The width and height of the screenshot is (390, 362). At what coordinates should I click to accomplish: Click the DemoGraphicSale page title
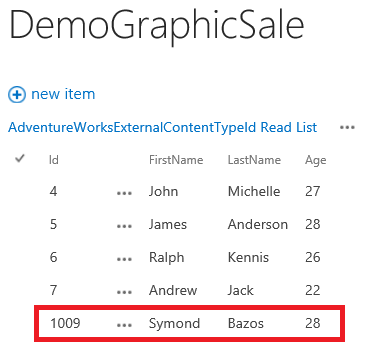pos(157,26)
